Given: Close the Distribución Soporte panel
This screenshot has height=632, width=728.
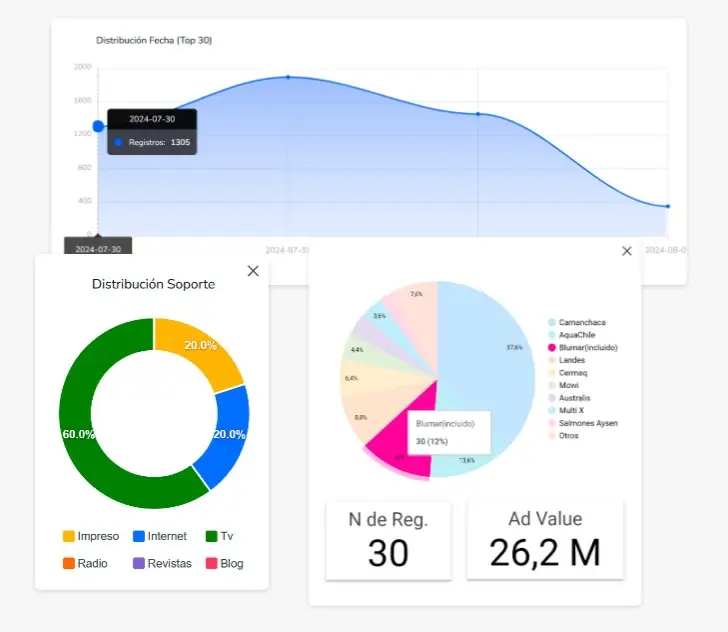Looking at the screenshot, I should (x=253, y=271).
